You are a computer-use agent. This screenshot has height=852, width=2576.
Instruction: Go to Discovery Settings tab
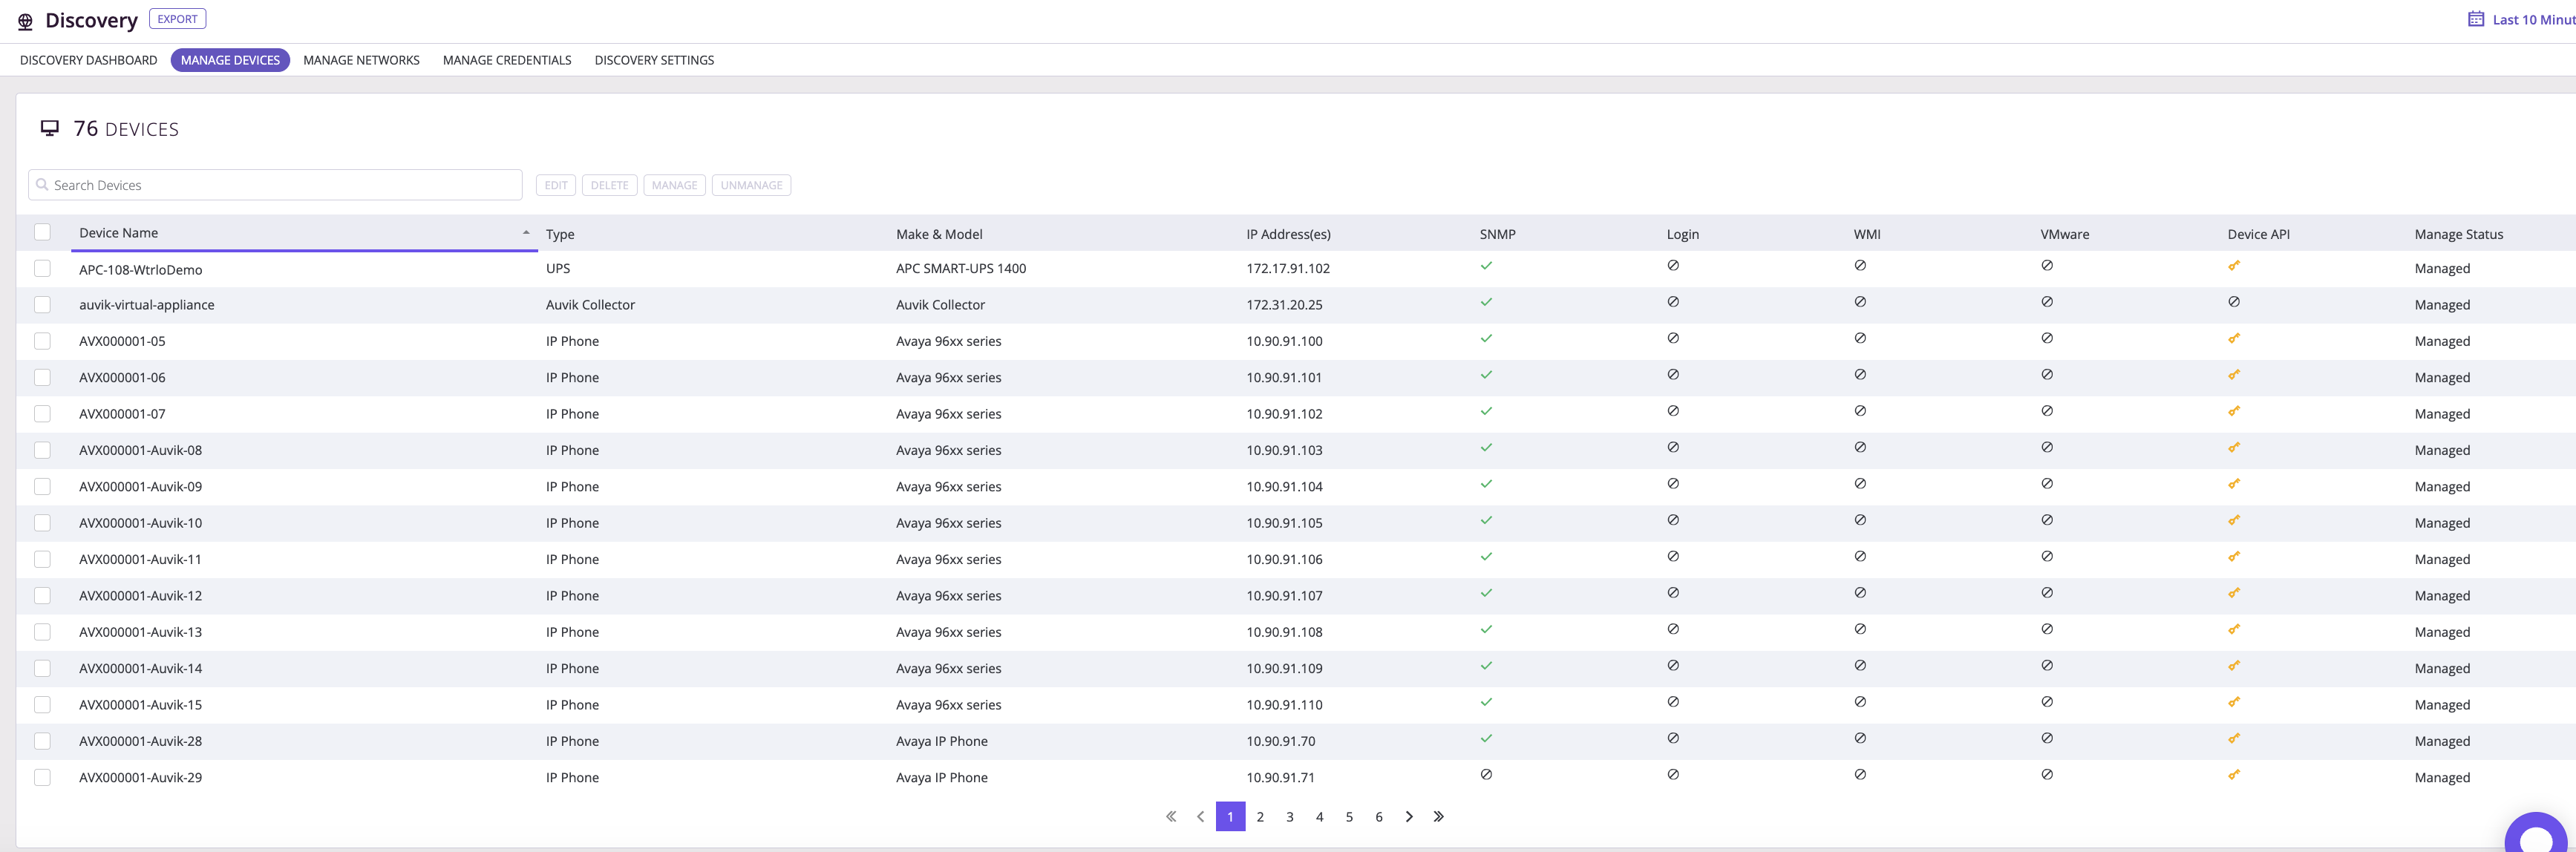[654, 60]
